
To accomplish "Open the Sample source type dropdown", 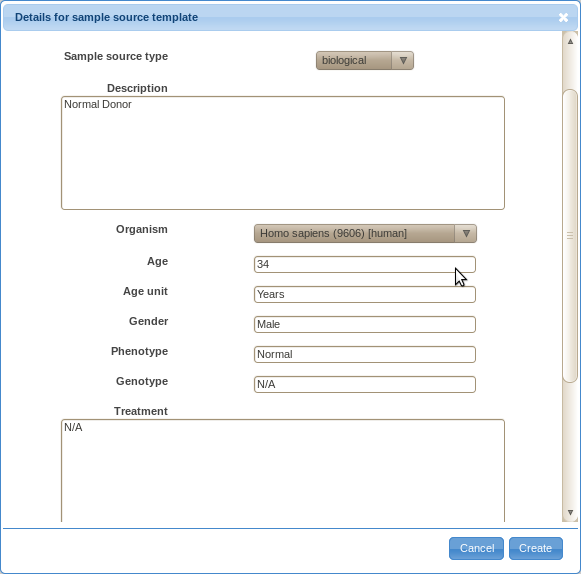I will pos(365,60).
